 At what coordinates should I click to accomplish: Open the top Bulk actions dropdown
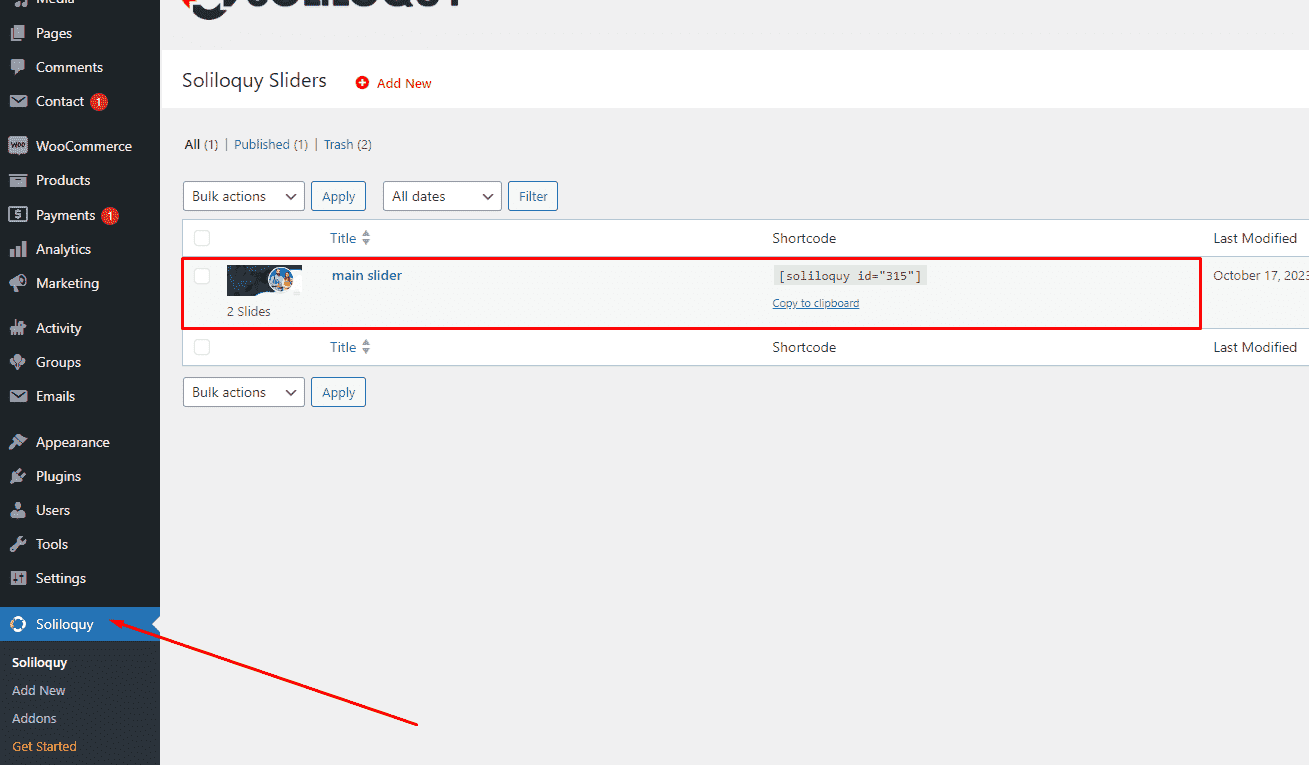[x=243, y=196]
